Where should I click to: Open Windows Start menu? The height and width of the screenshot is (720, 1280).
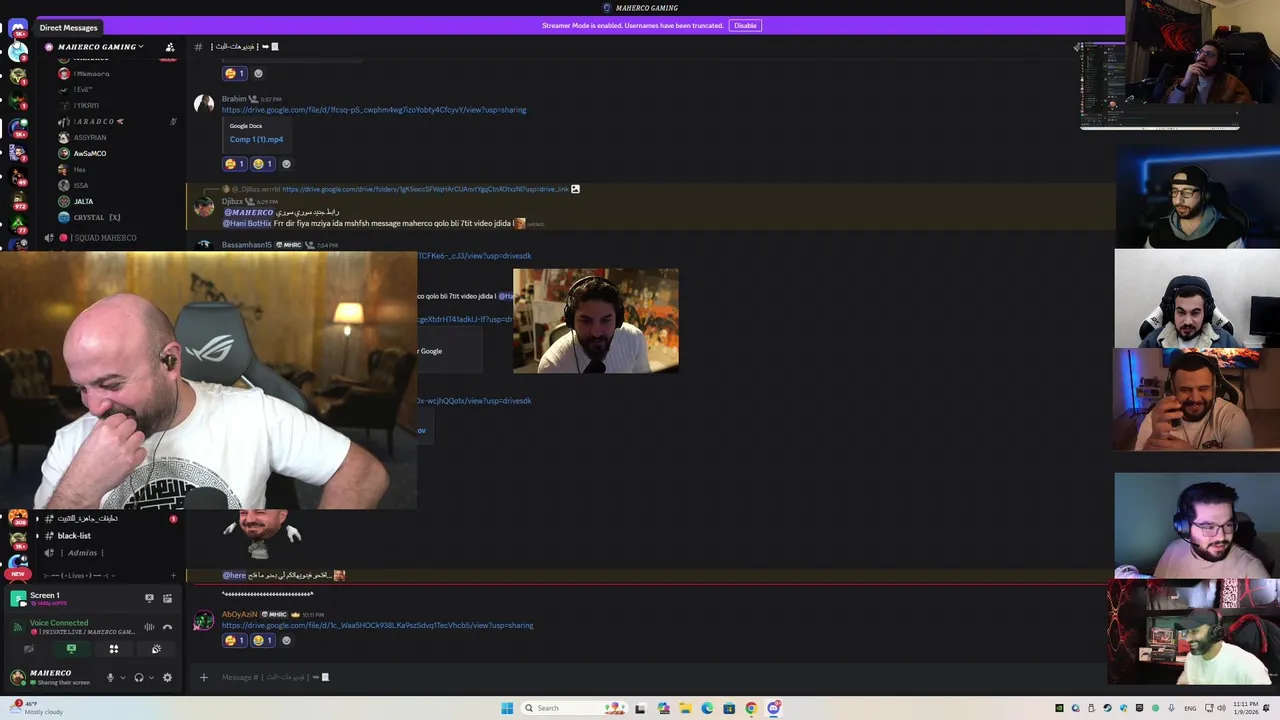tap(507, 708)
